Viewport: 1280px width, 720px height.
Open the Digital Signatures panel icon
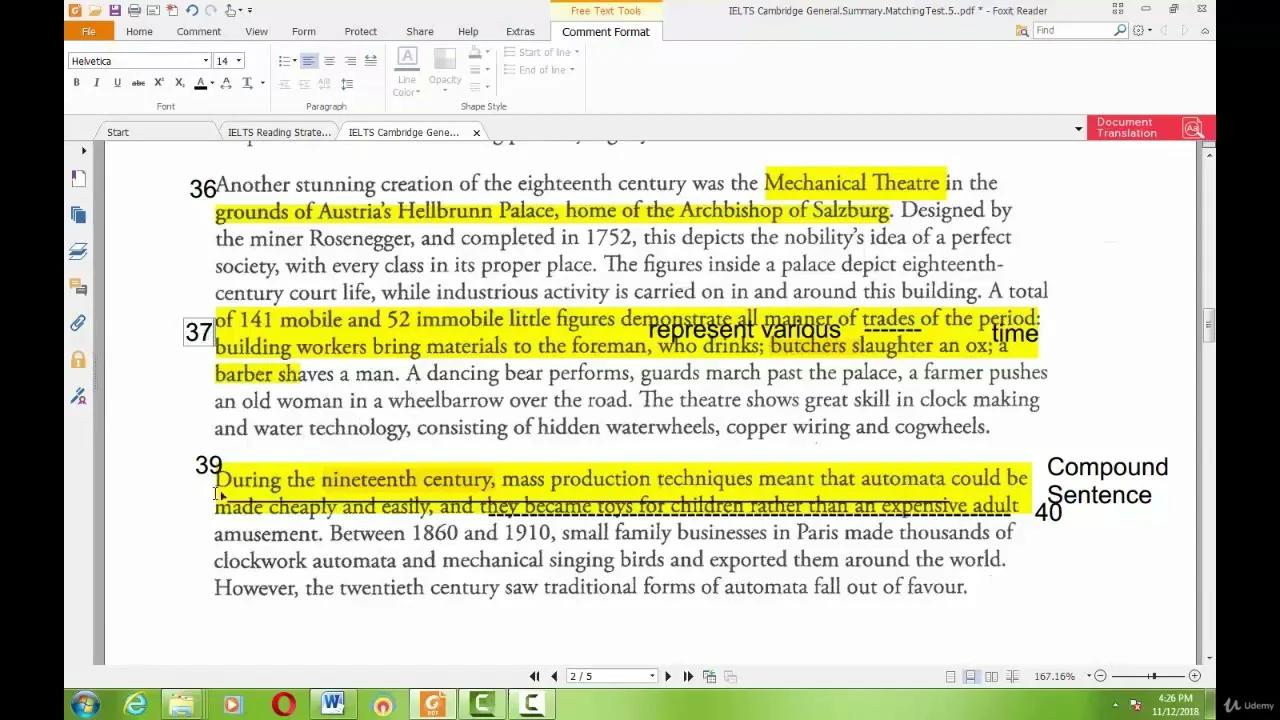tap(78, 396)
